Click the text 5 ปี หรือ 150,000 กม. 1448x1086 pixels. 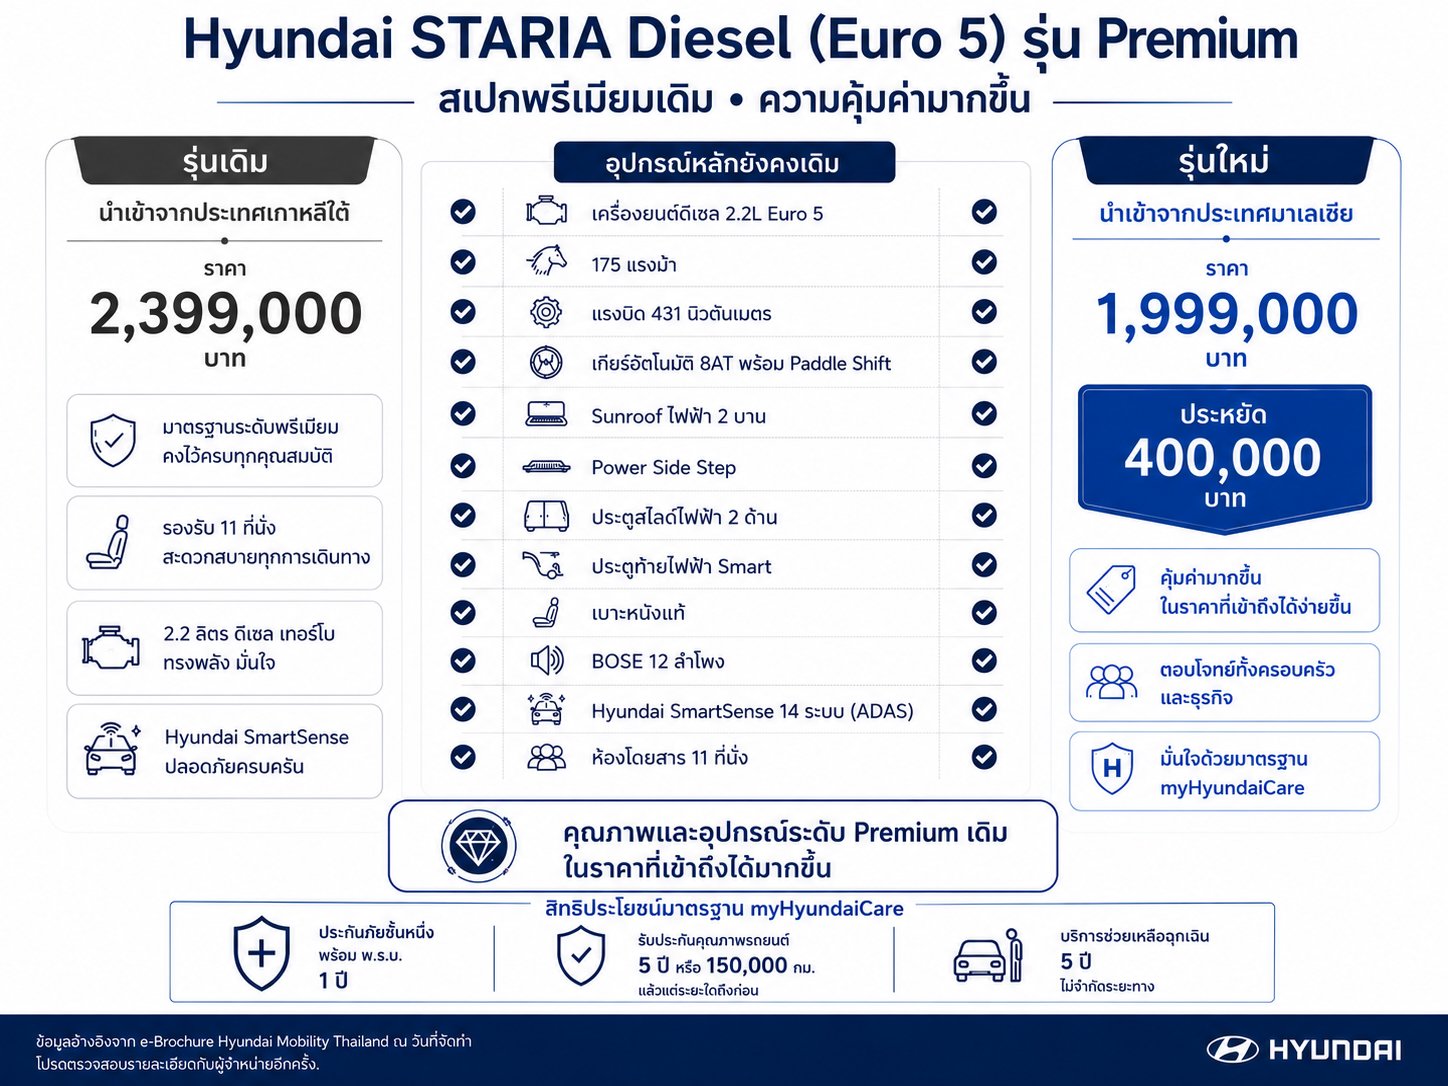(726, 966)
